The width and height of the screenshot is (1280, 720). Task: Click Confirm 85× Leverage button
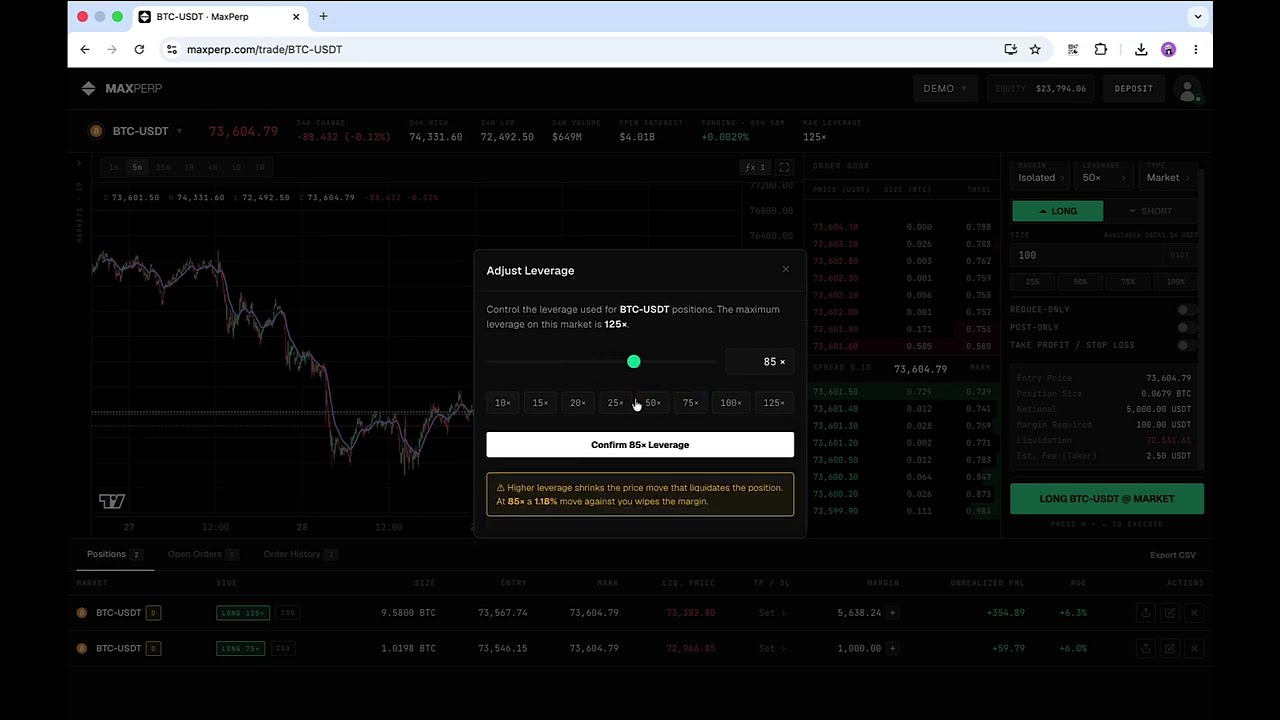[x=640, y=445]
